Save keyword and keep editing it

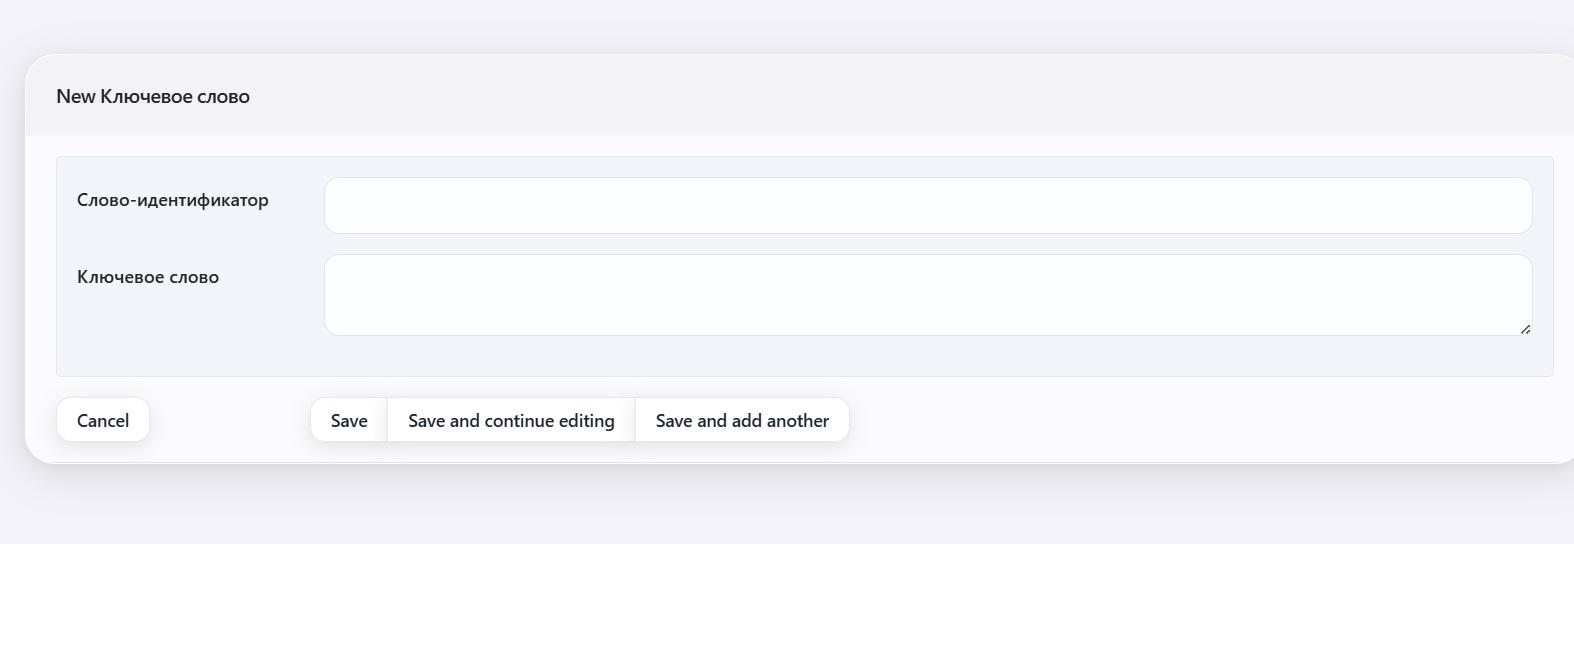[x=511, y=420]
